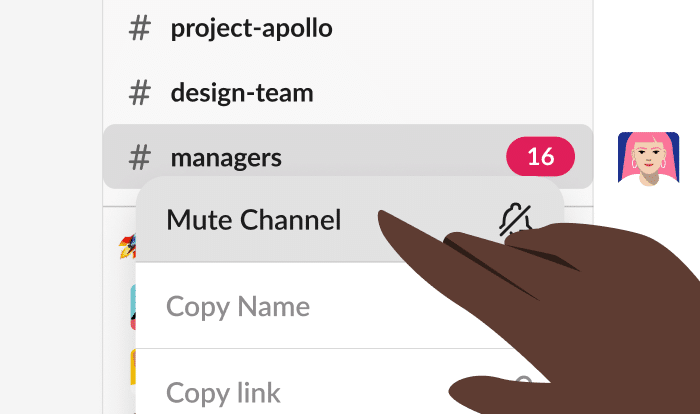Open the managers channel
The height and width of the screenshot is (414, 700).
tap(226, 157)
